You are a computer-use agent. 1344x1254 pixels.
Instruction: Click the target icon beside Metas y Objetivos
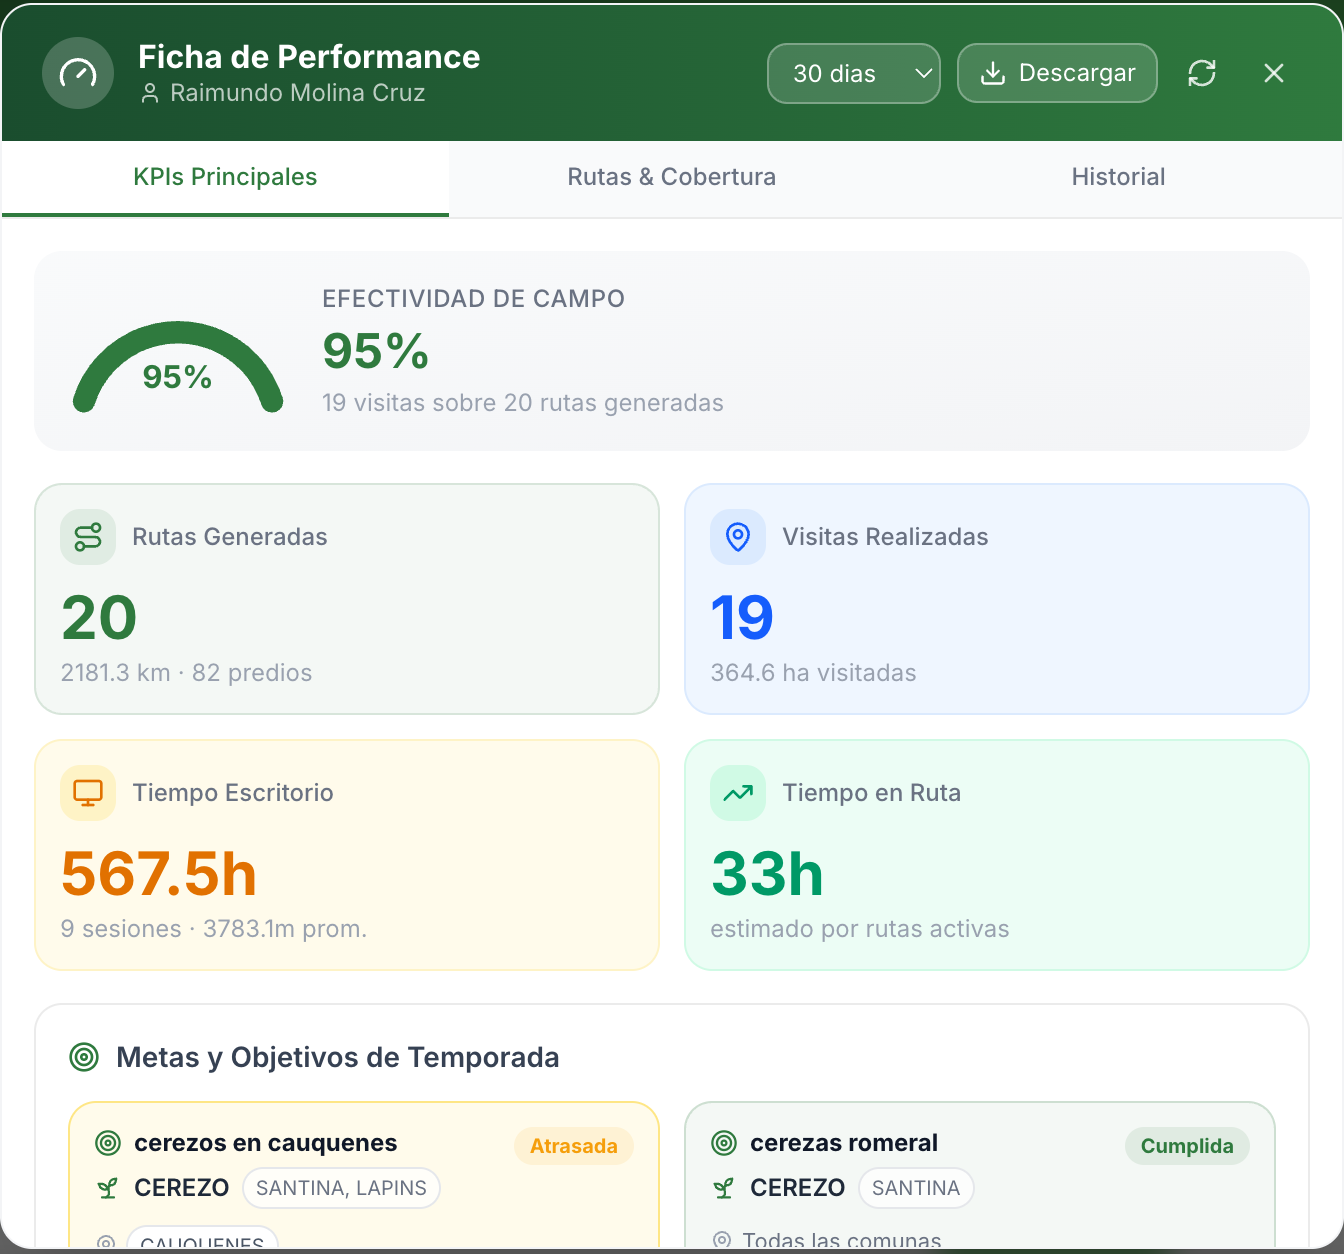tap(84, 1056)
